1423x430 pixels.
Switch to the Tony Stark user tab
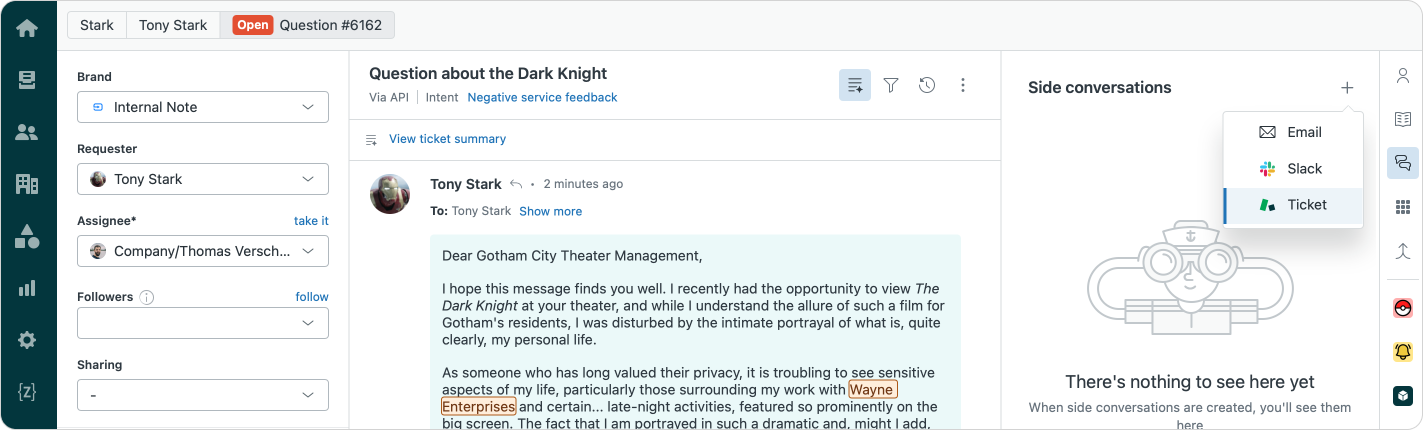(x=173, y=25)
